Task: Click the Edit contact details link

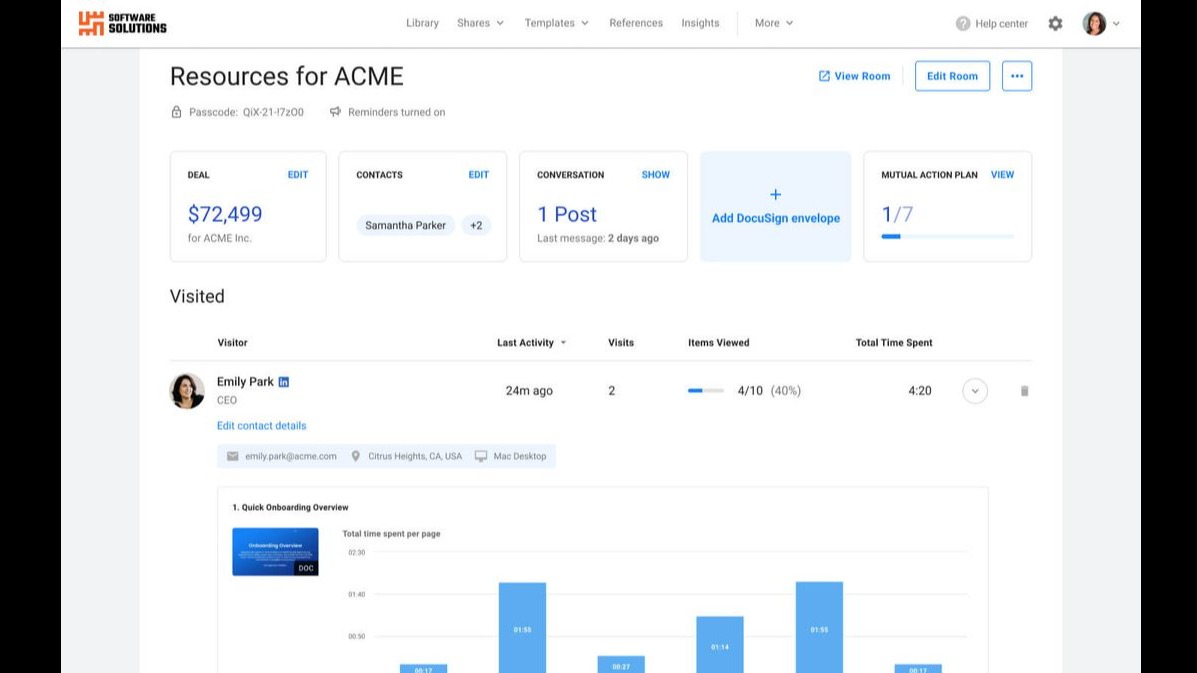Action: (262, 426)
